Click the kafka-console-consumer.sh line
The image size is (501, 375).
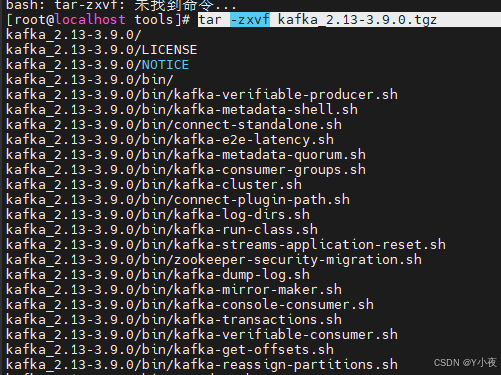pos(190,305)
